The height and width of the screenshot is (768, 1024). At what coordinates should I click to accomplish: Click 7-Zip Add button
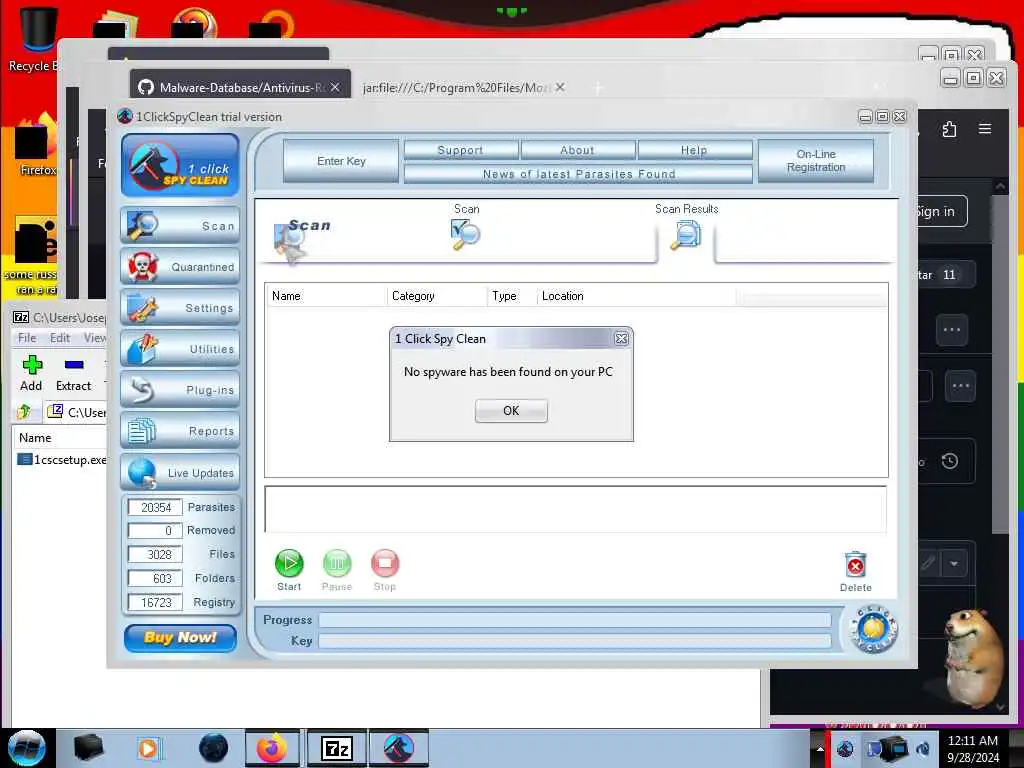(x=31, y=374)
